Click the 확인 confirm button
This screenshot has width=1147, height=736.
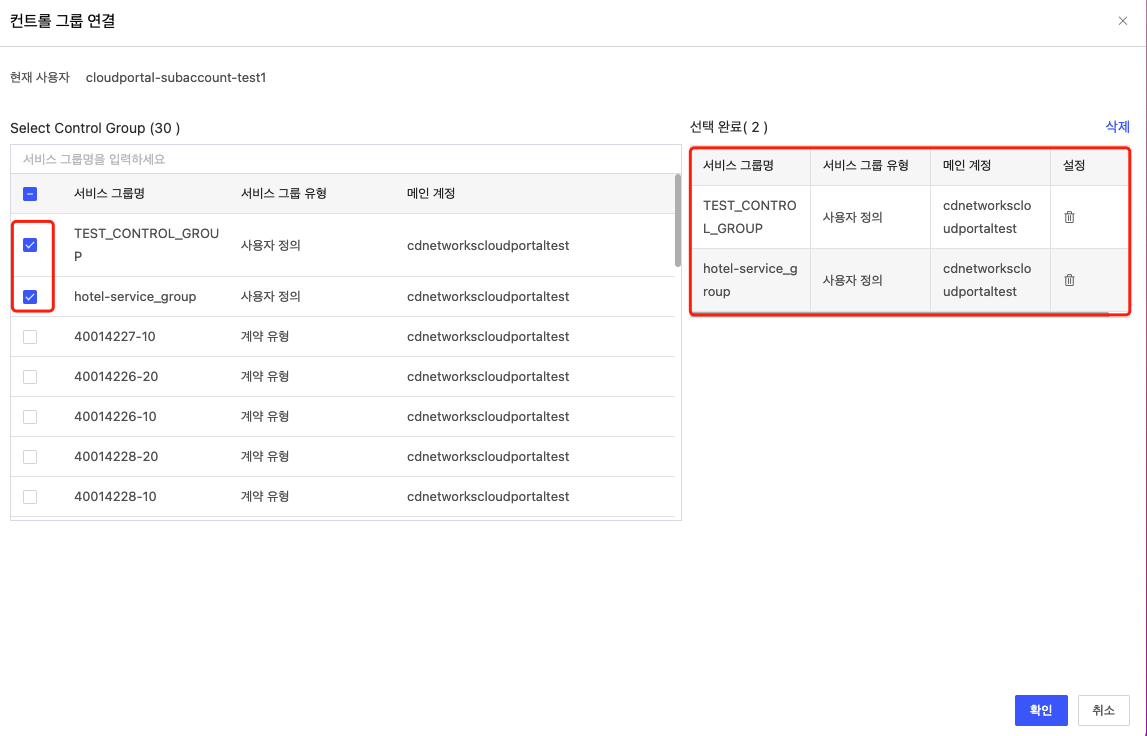[1040, 710]
